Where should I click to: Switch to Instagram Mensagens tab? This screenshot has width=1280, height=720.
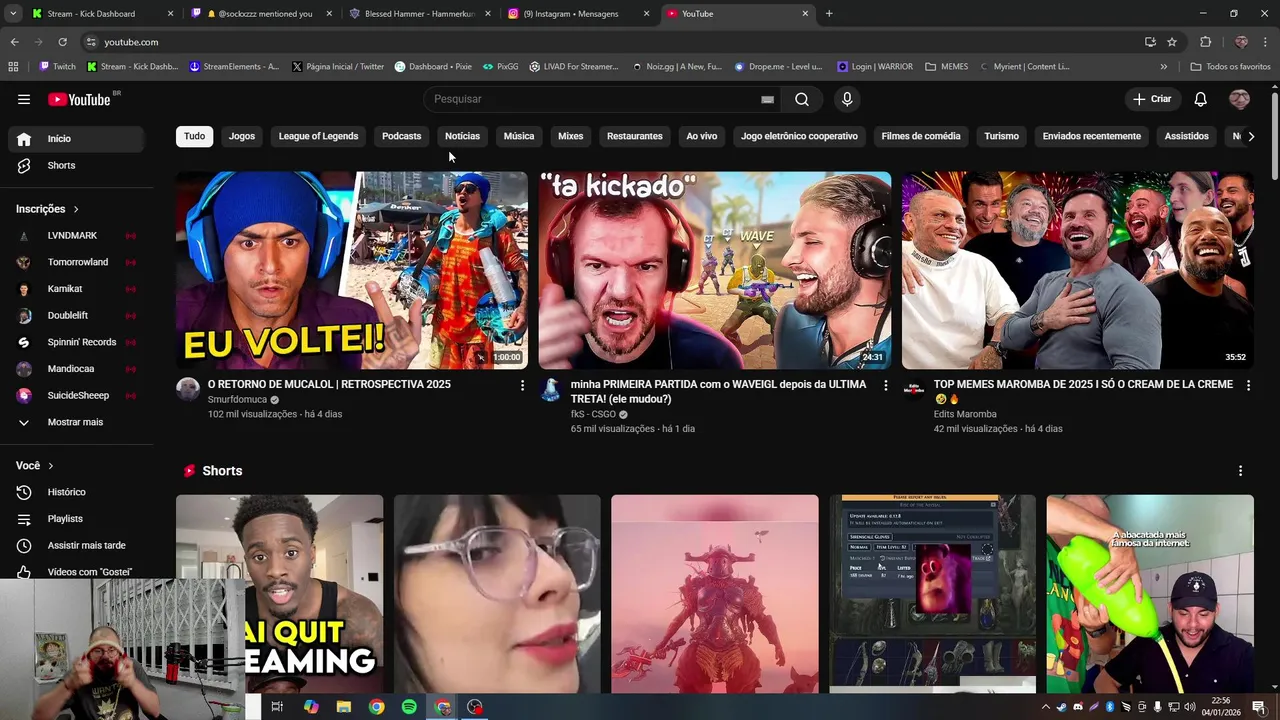pyautogui.click(x=578, y=14)
